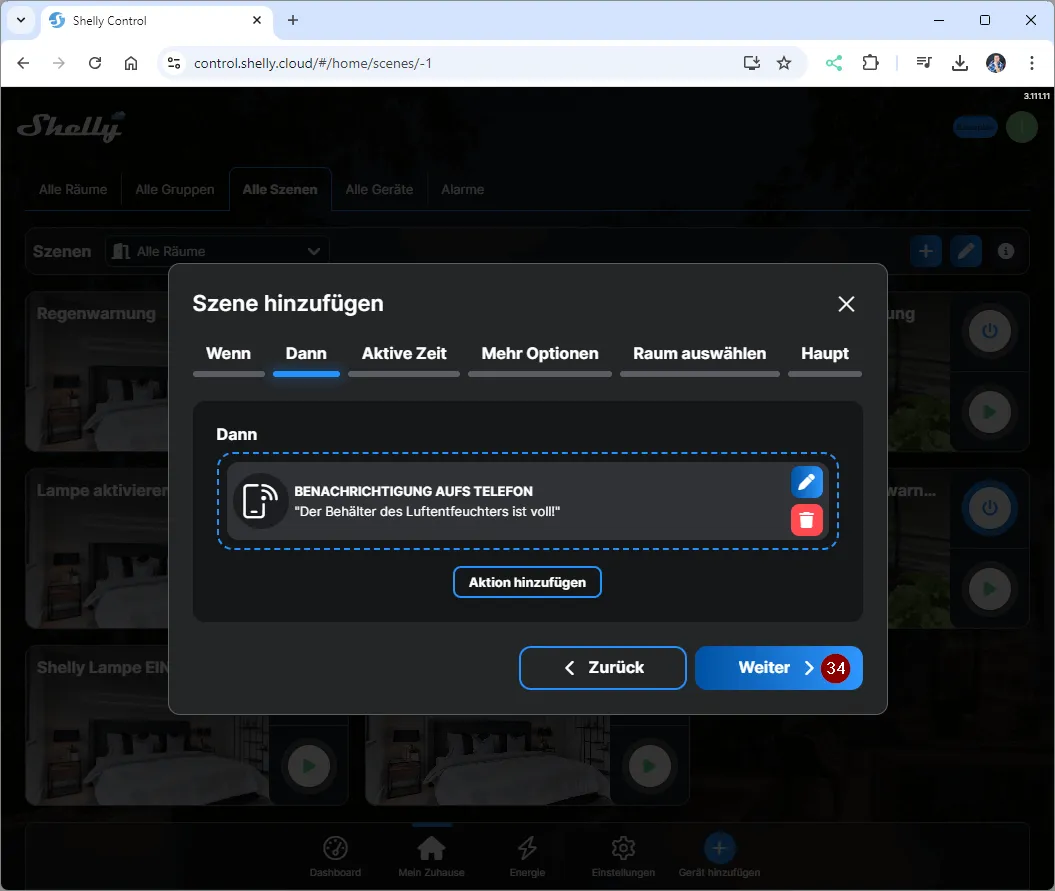Click the browser home icon
This screenshot has width=1055, height=891.
click(131, 63)
